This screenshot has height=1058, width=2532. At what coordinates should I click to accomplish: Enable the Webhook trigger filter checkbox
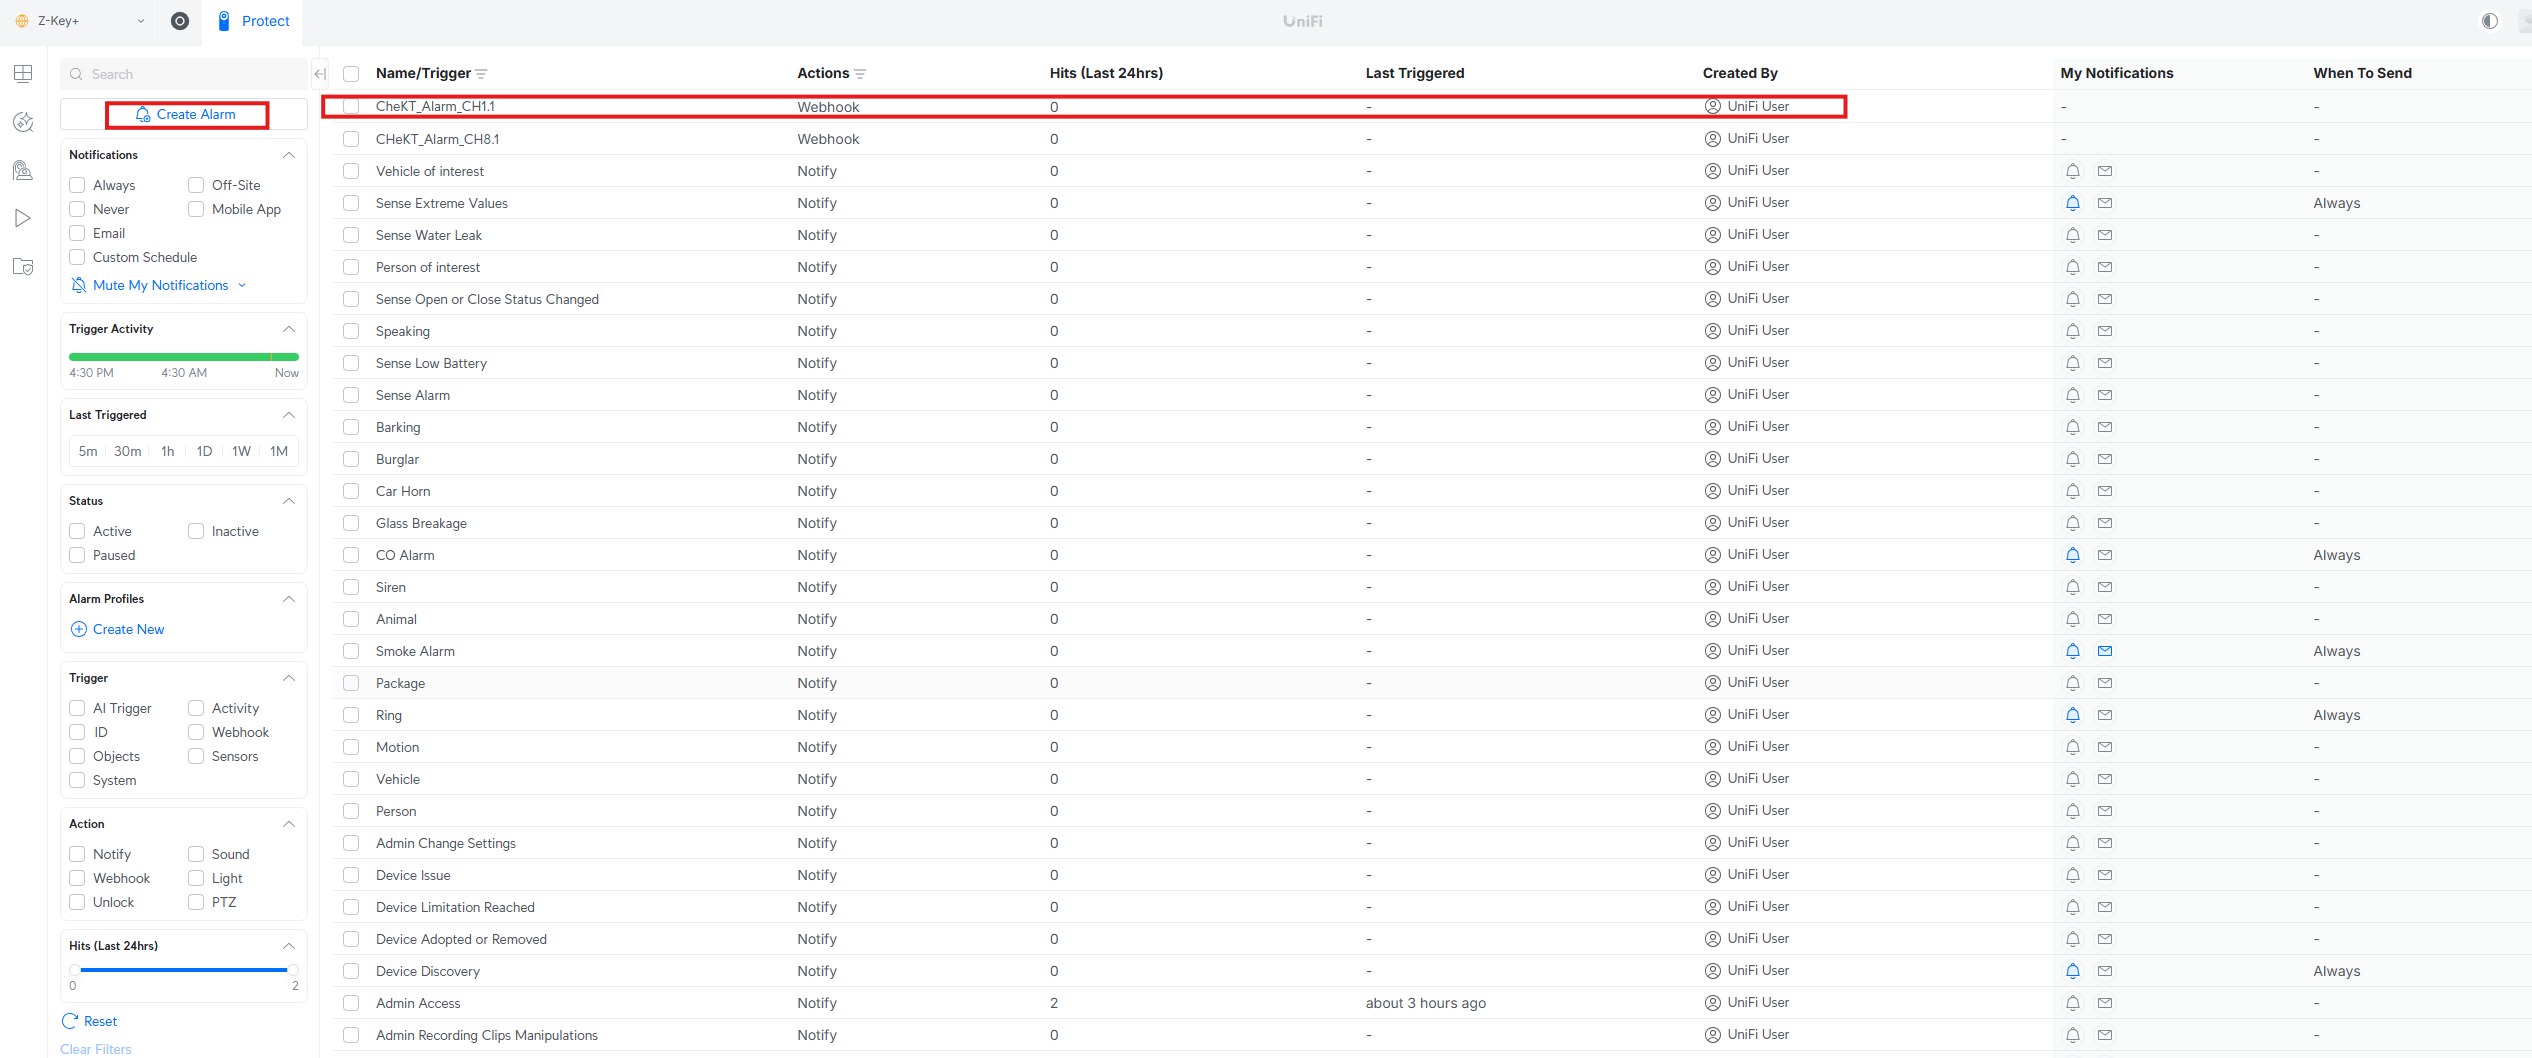pos(196,732)
